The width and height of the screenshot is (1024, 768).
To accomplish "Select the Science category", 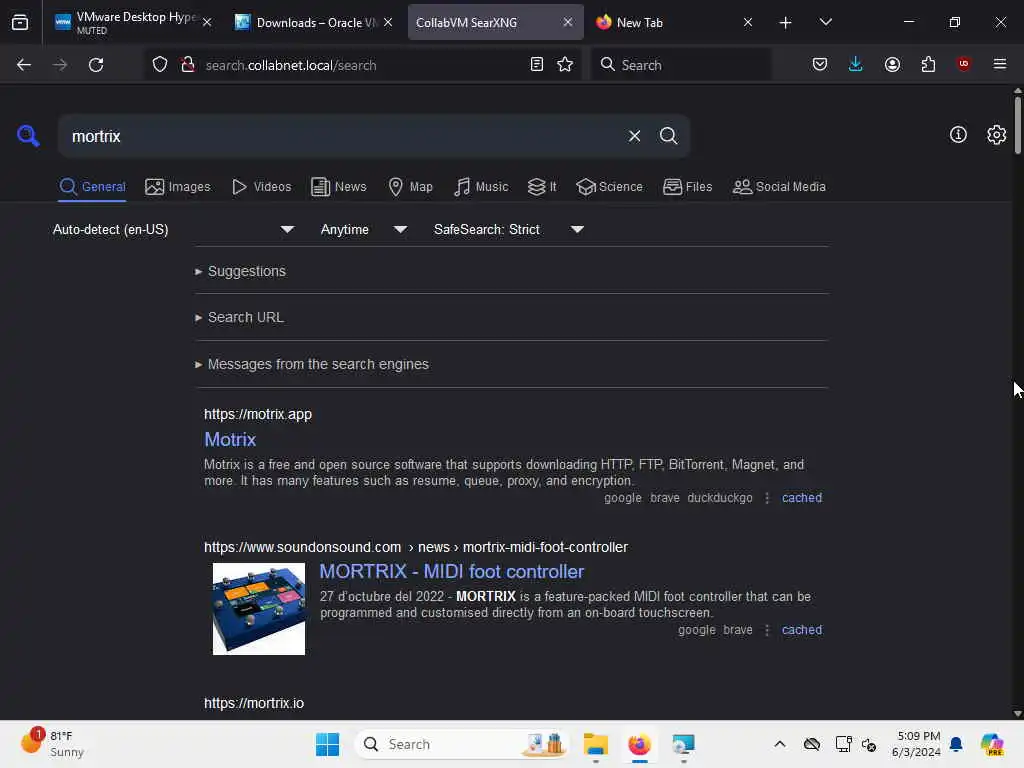I will 609,187.
